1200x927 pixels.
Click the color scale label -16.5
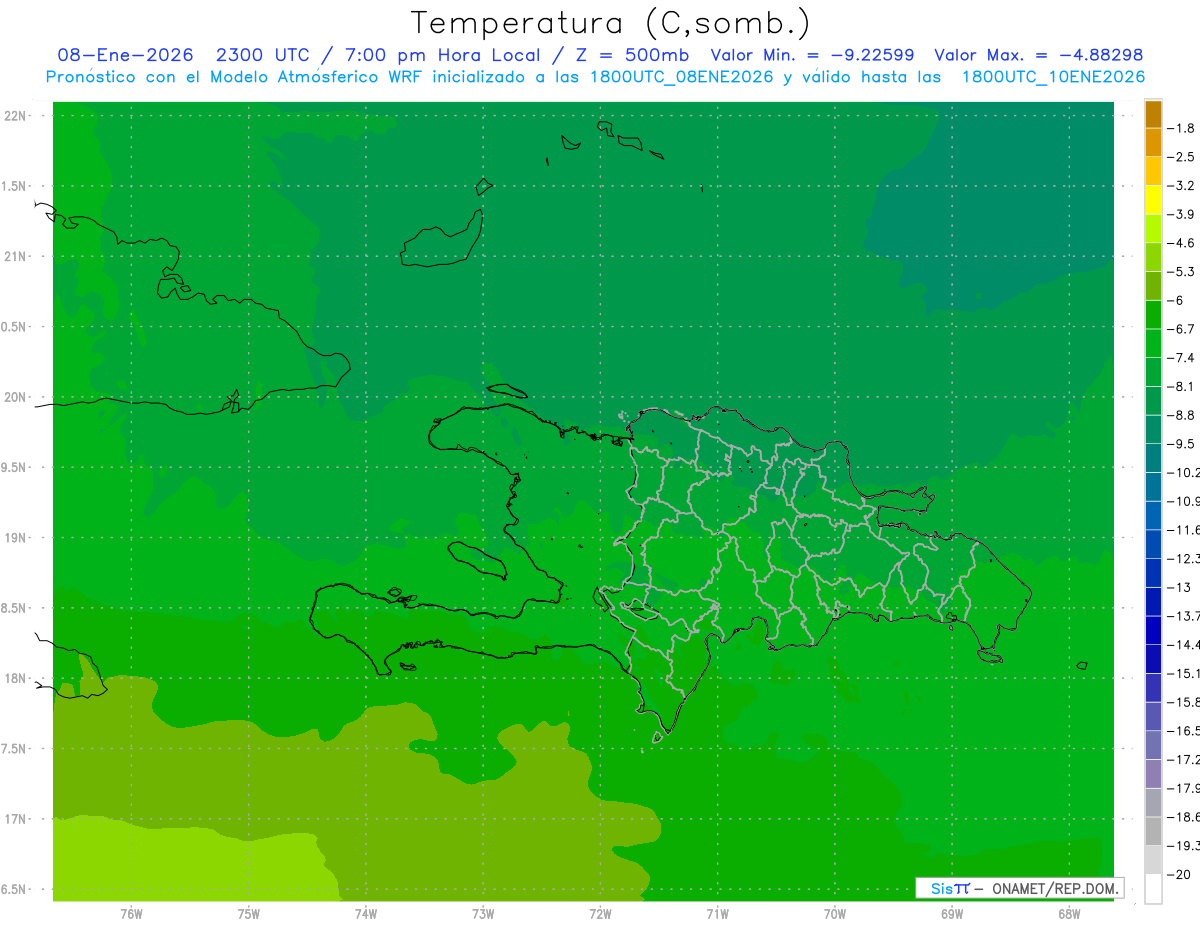(1185, 731)
